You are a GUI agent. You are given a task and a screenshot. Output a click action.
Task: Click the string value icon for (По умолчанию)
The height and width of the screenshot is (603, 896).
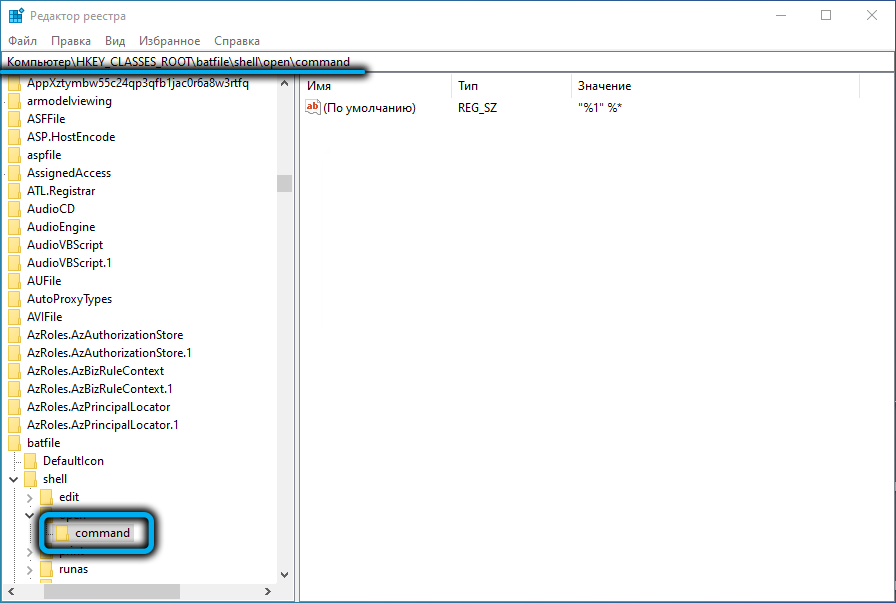(x=313, y=108)
